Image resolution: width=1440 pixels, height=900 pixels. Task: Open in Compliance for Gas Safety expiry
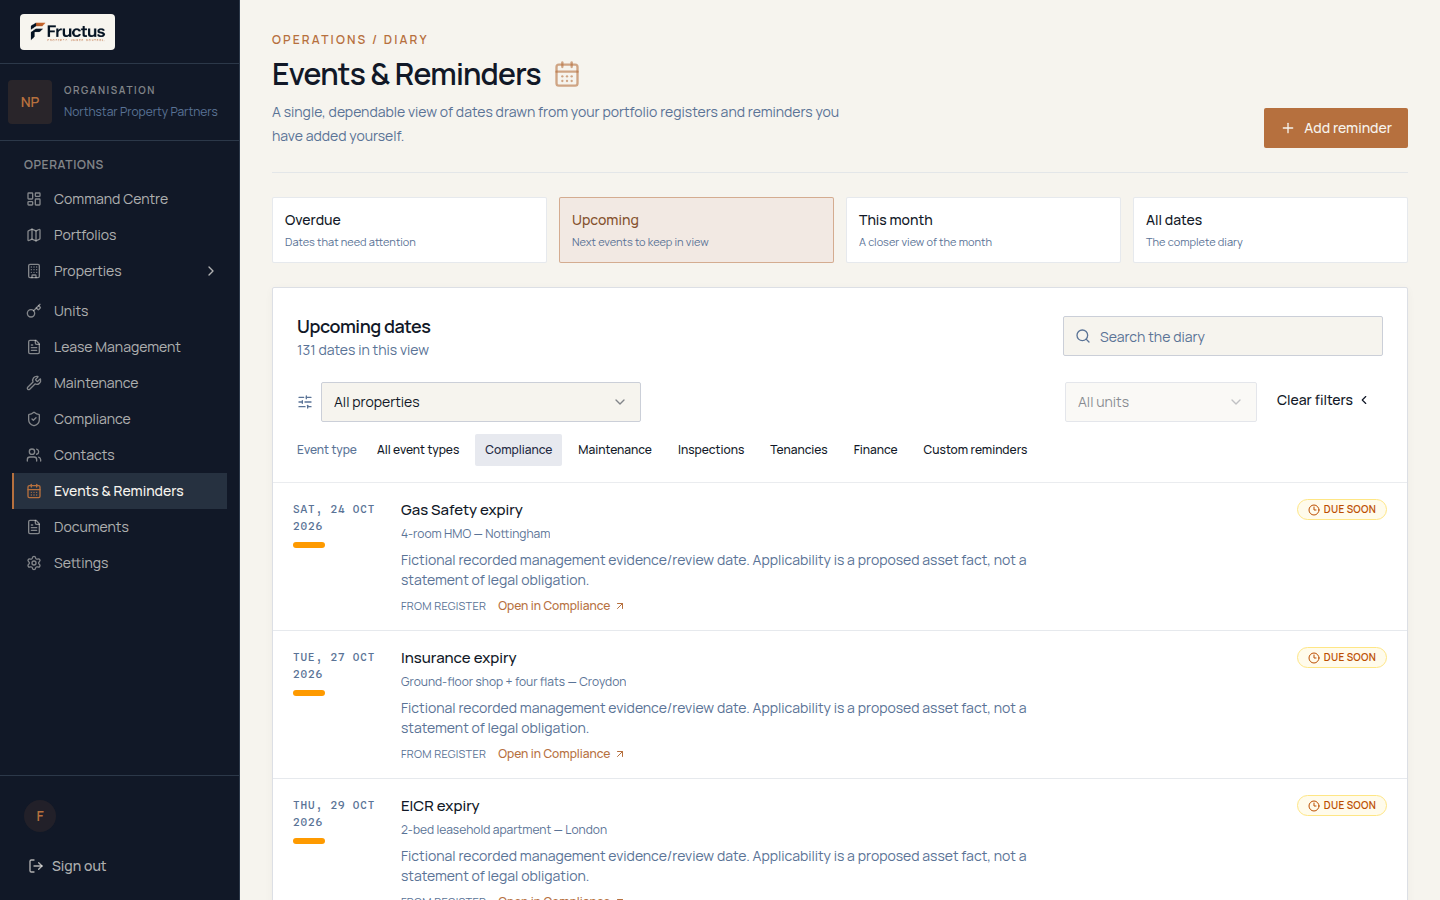(x=561, y=606)
